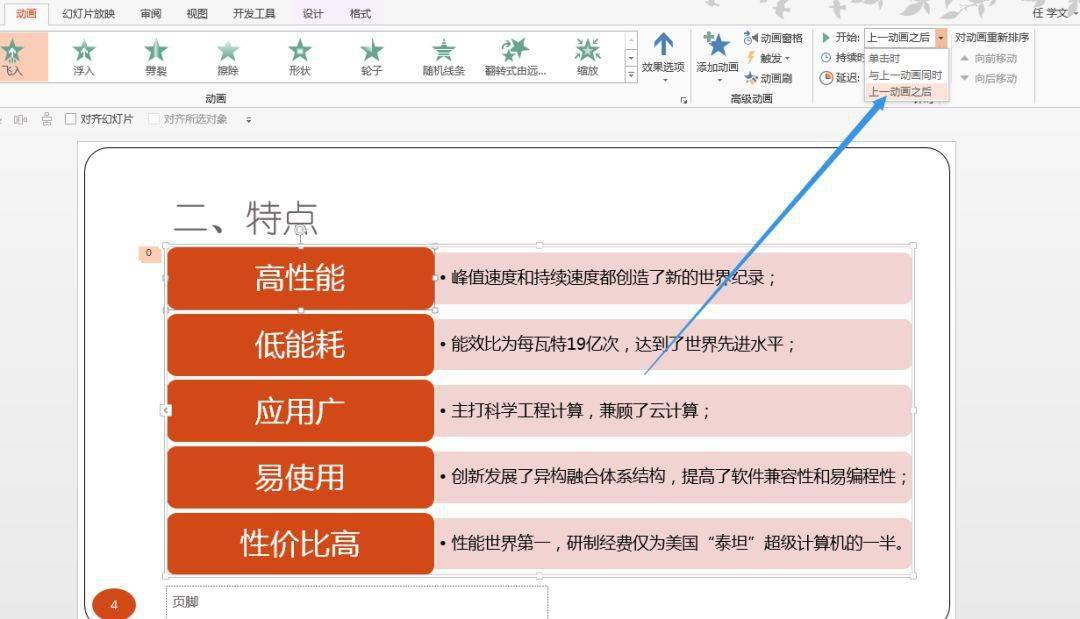
Task: Select the 性价比高 SmartArt block
Action: pos(300,543)
